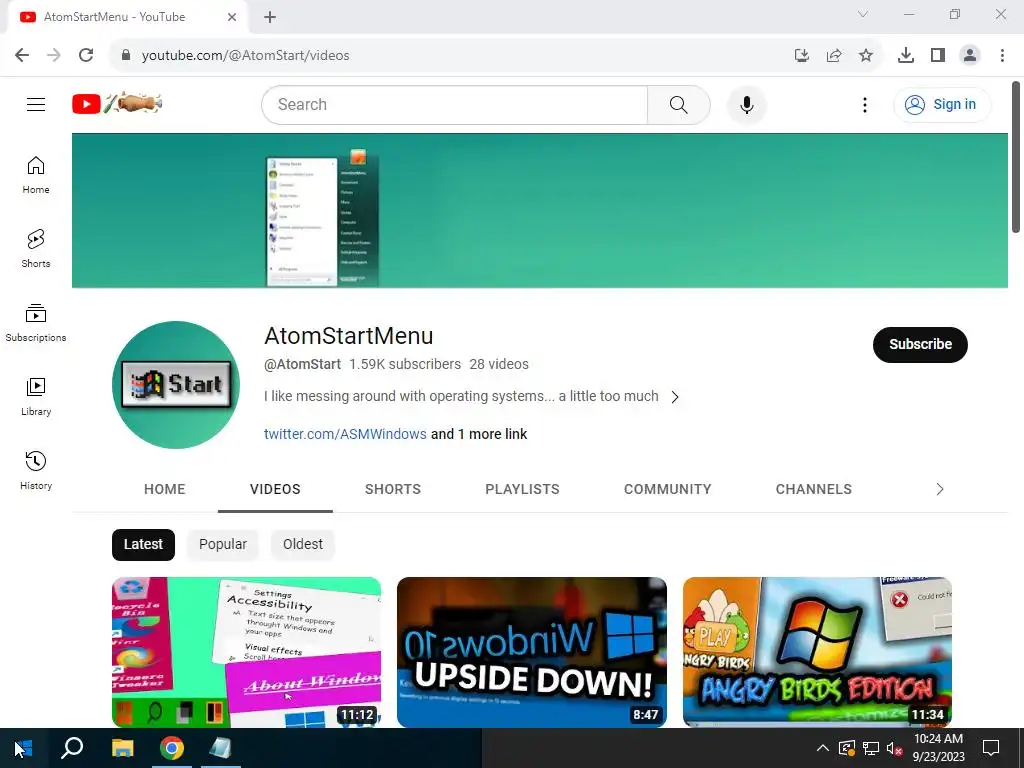Click the Sign in button
Screen dimensions: 1024x768
click(x=942, y=104)
